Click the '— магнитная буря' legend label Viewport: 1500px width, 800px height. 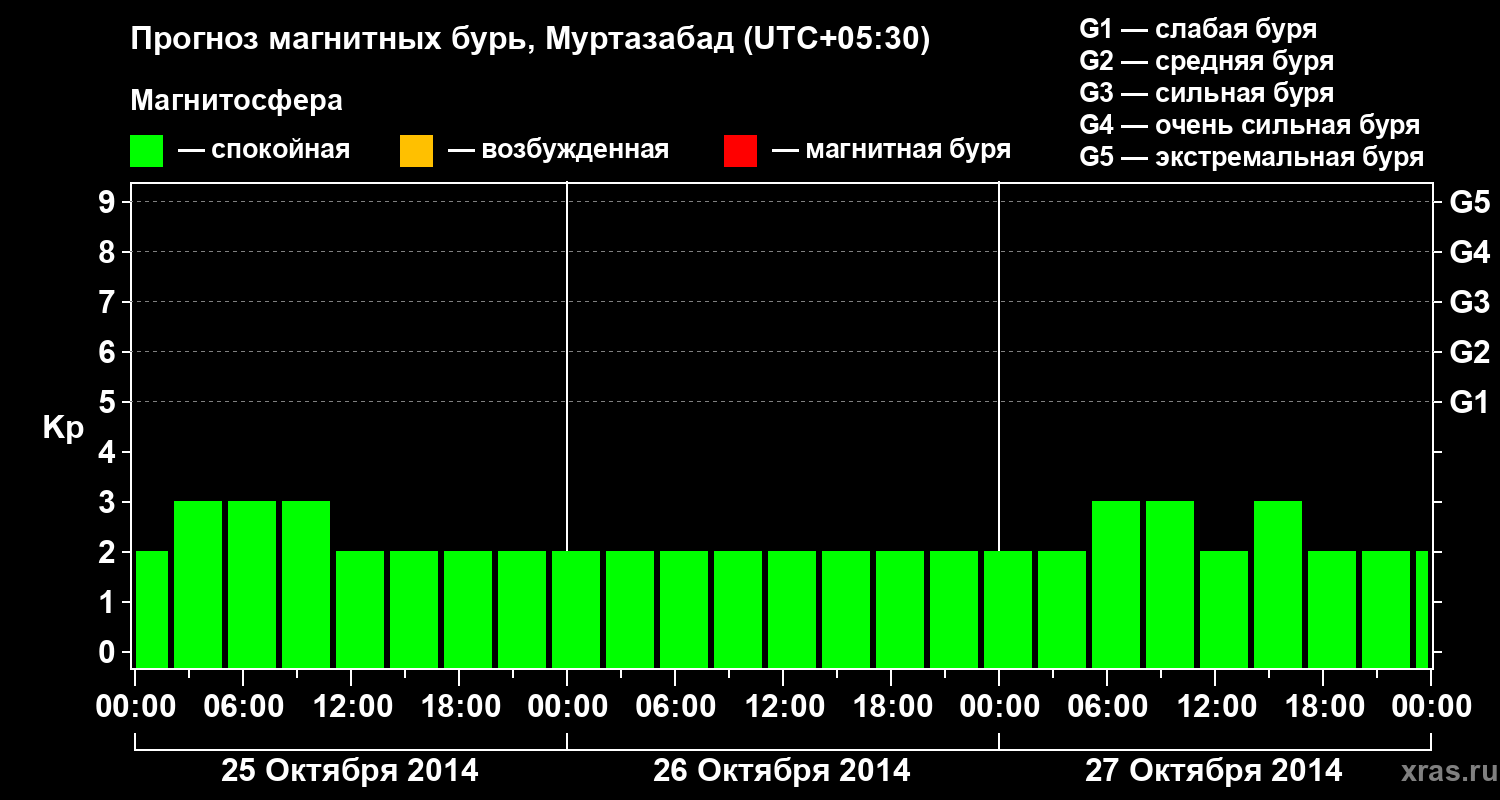pyautogui.click(x=891, y=150)
